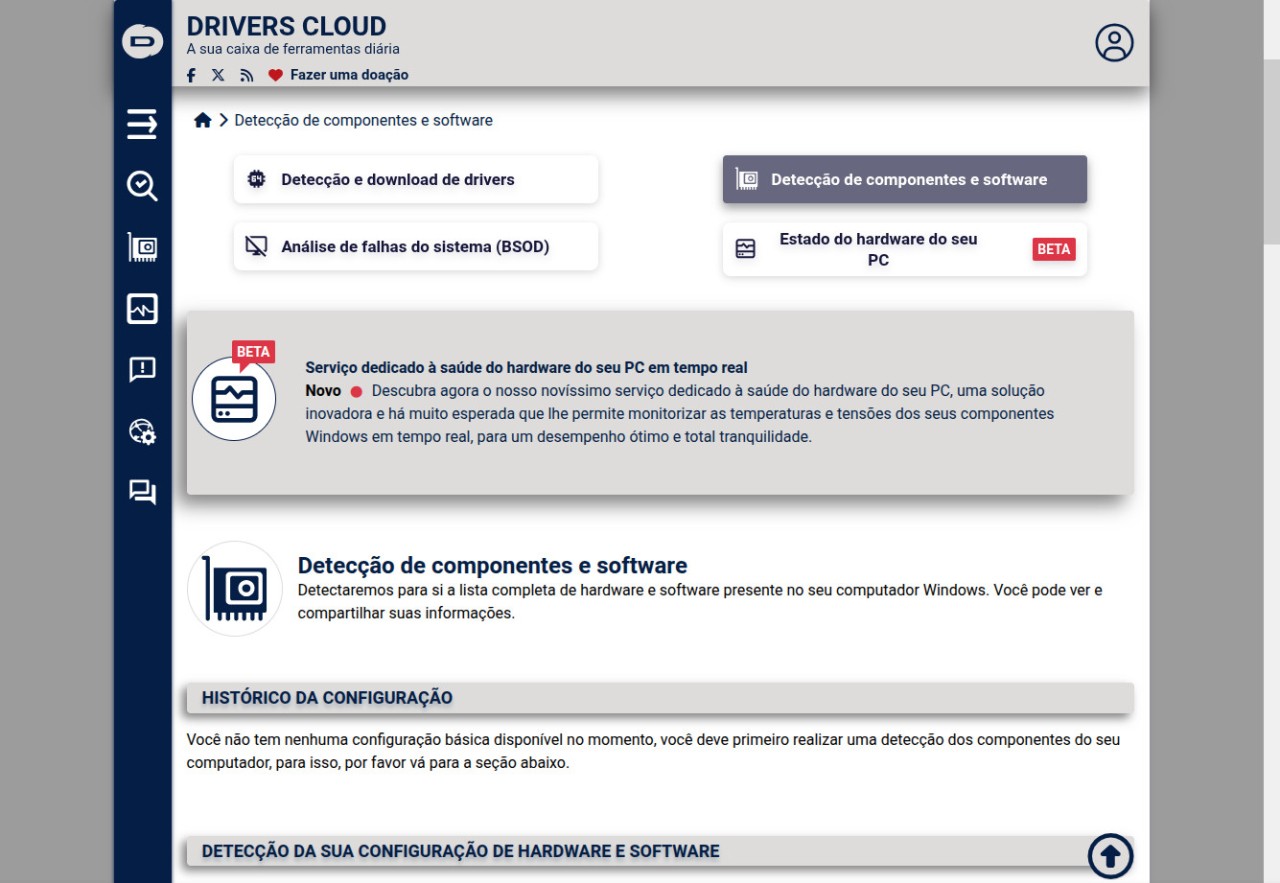This screenshot has height=883, width=1280.
Task: Open driver detection magnifier icon in sidebar
Action: click(142, 186)
